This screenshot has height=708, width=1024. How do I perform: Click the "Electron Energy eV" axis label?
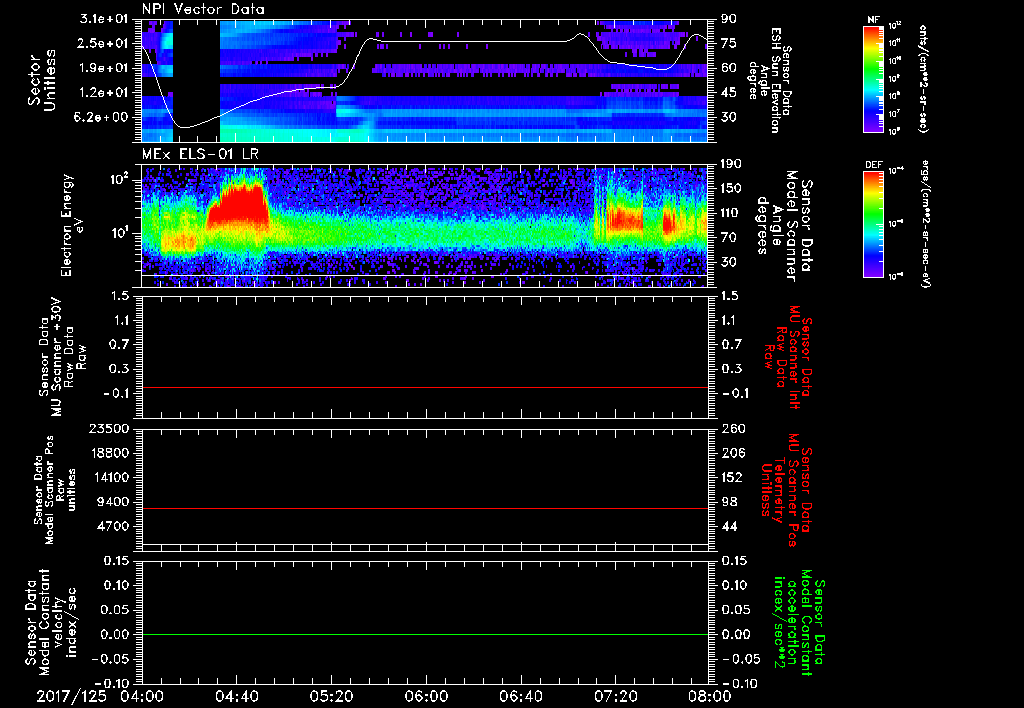(x=73, y=225)
